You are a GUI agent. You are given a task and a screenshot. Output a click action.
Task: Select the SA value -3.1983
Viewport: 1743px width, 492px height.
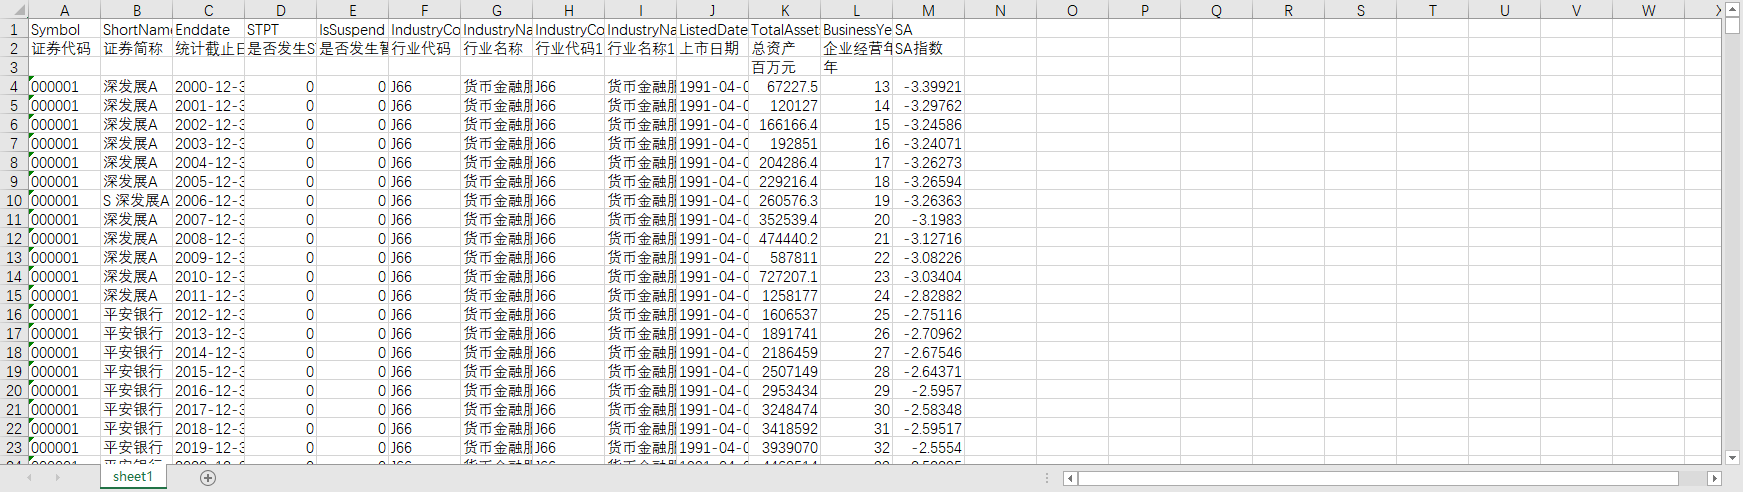[x=928, y=220]
